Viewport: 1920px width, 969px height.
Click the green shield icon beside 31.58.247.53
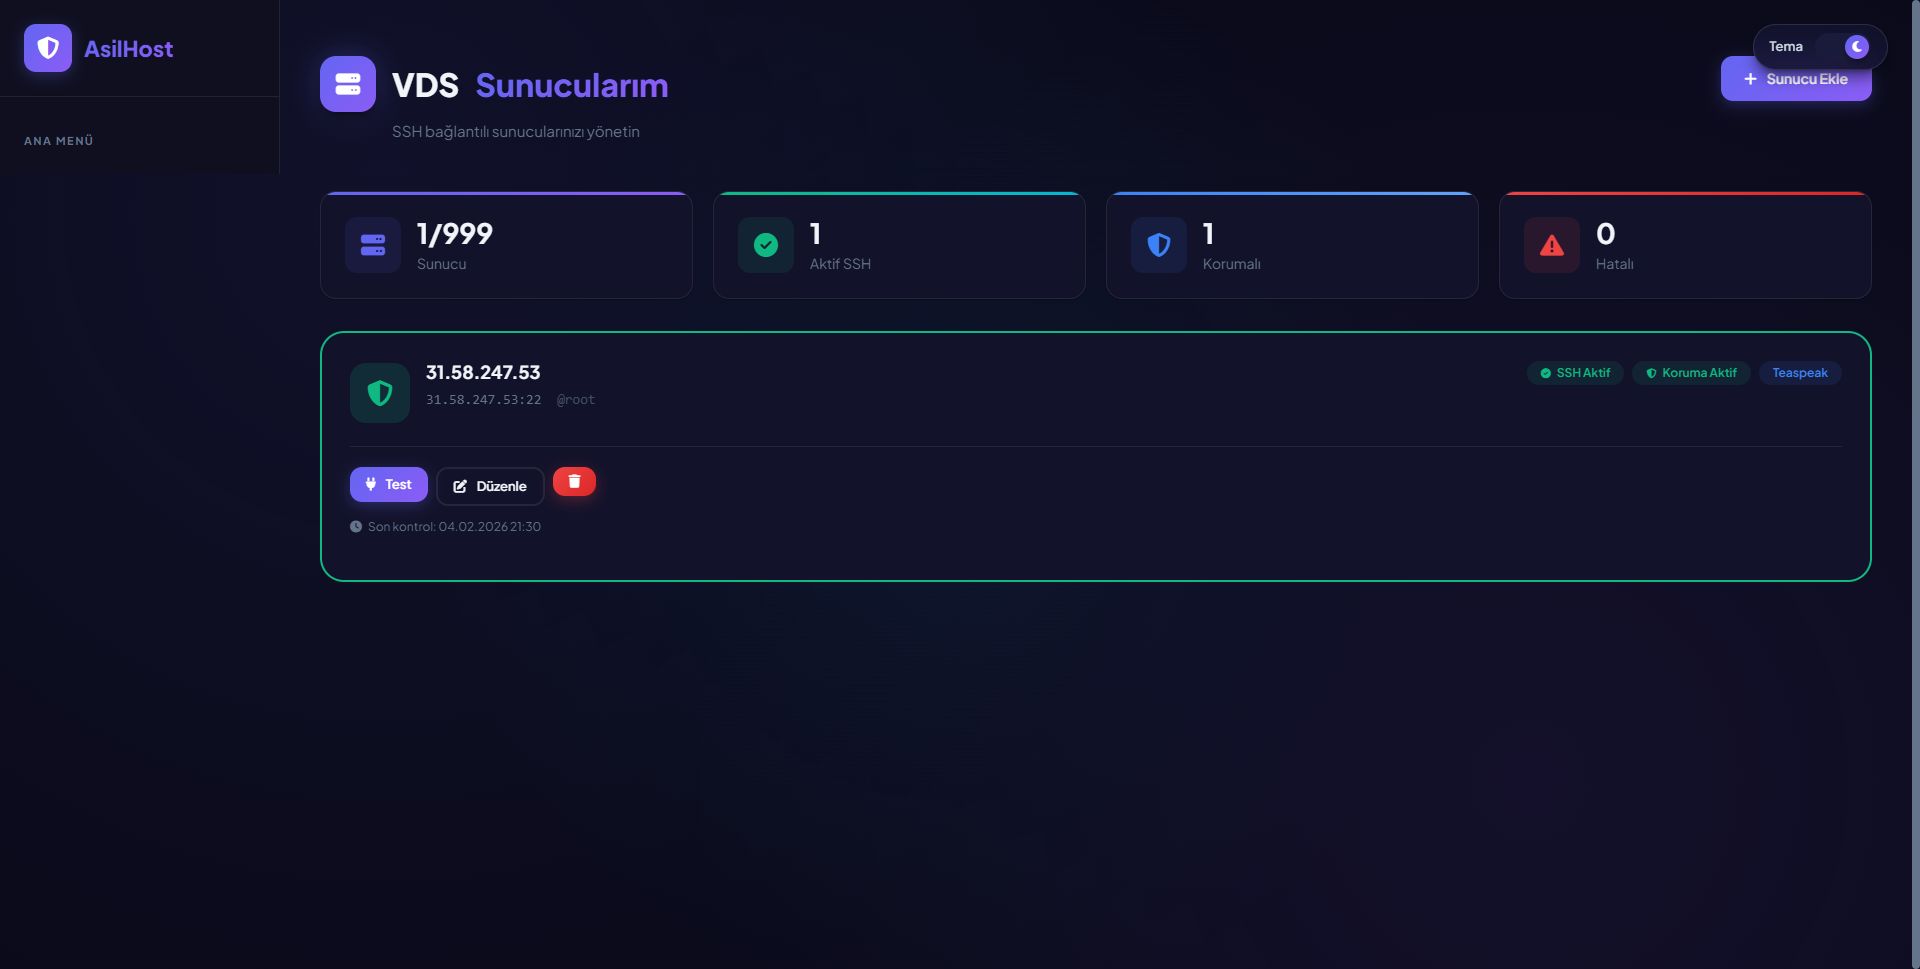click(x=380, y=393)
